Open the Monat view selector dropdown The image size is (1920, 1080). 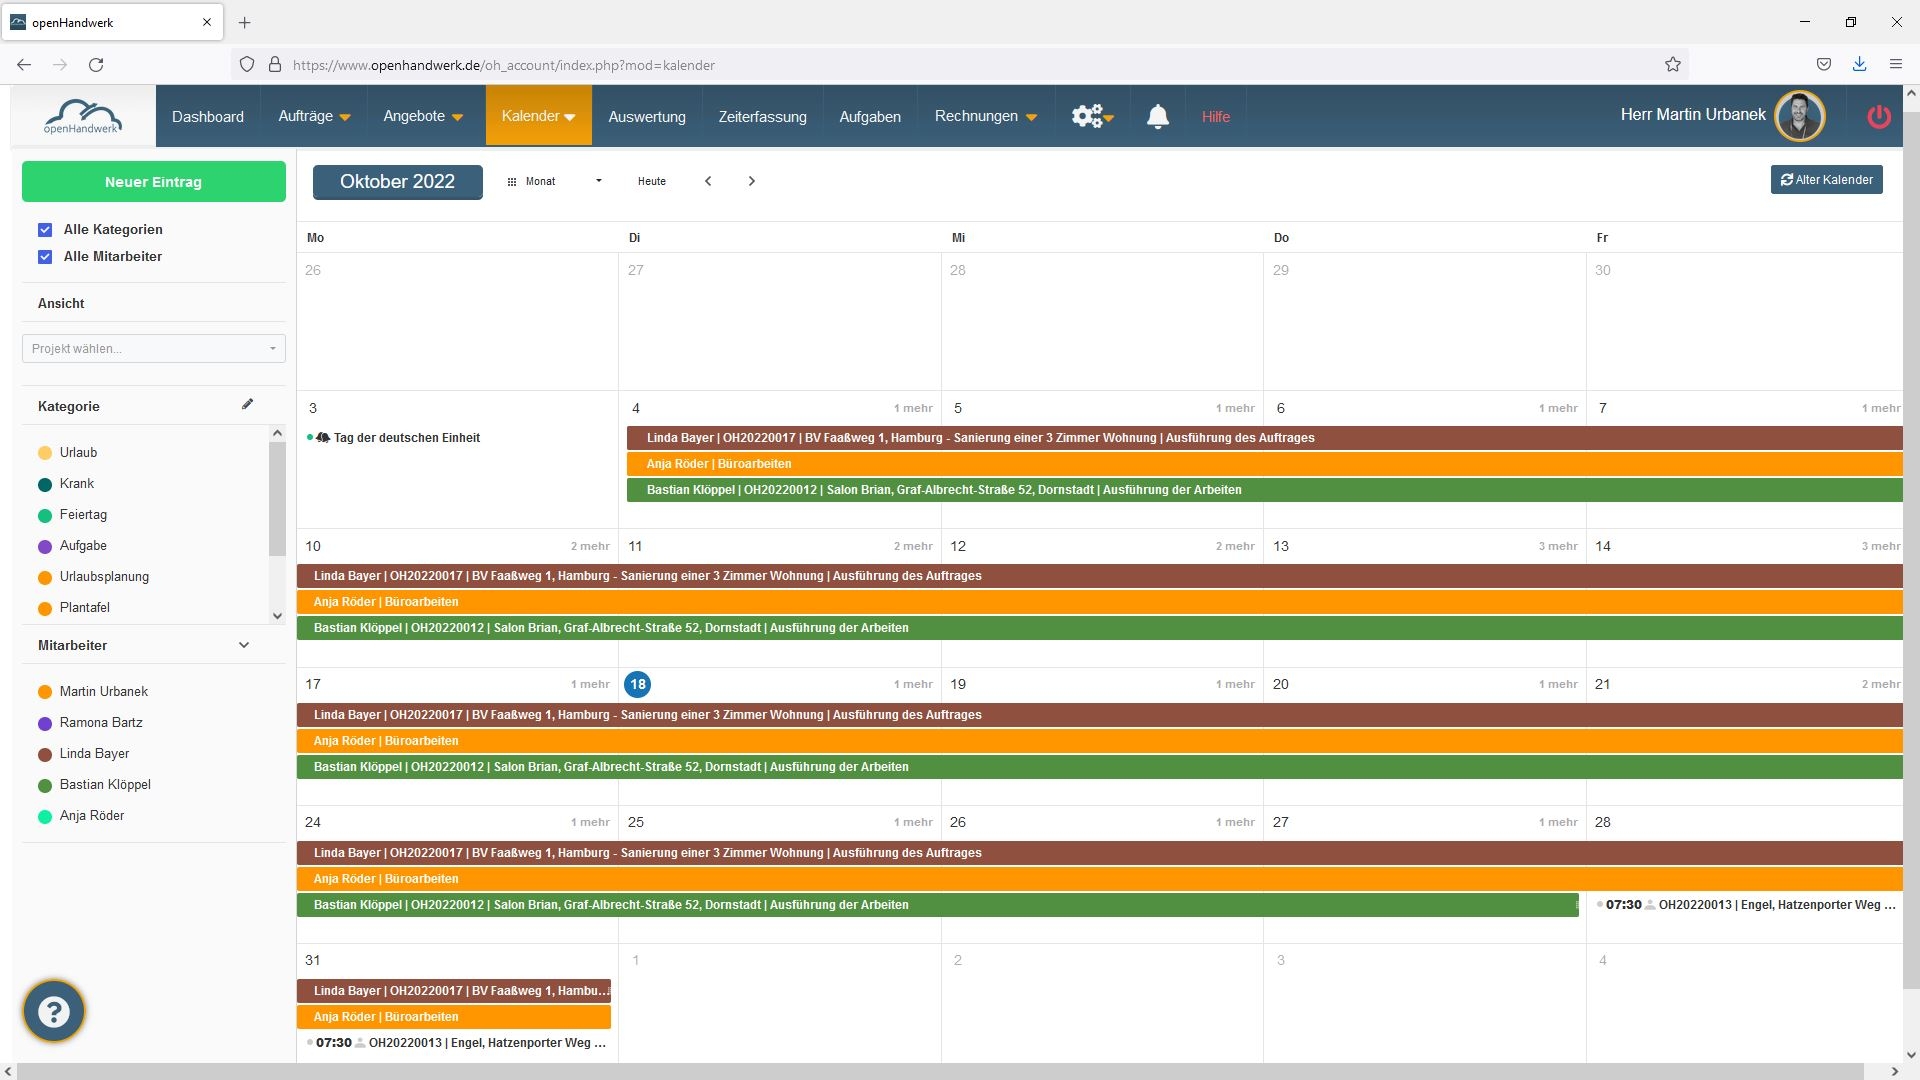coord(555,181)
